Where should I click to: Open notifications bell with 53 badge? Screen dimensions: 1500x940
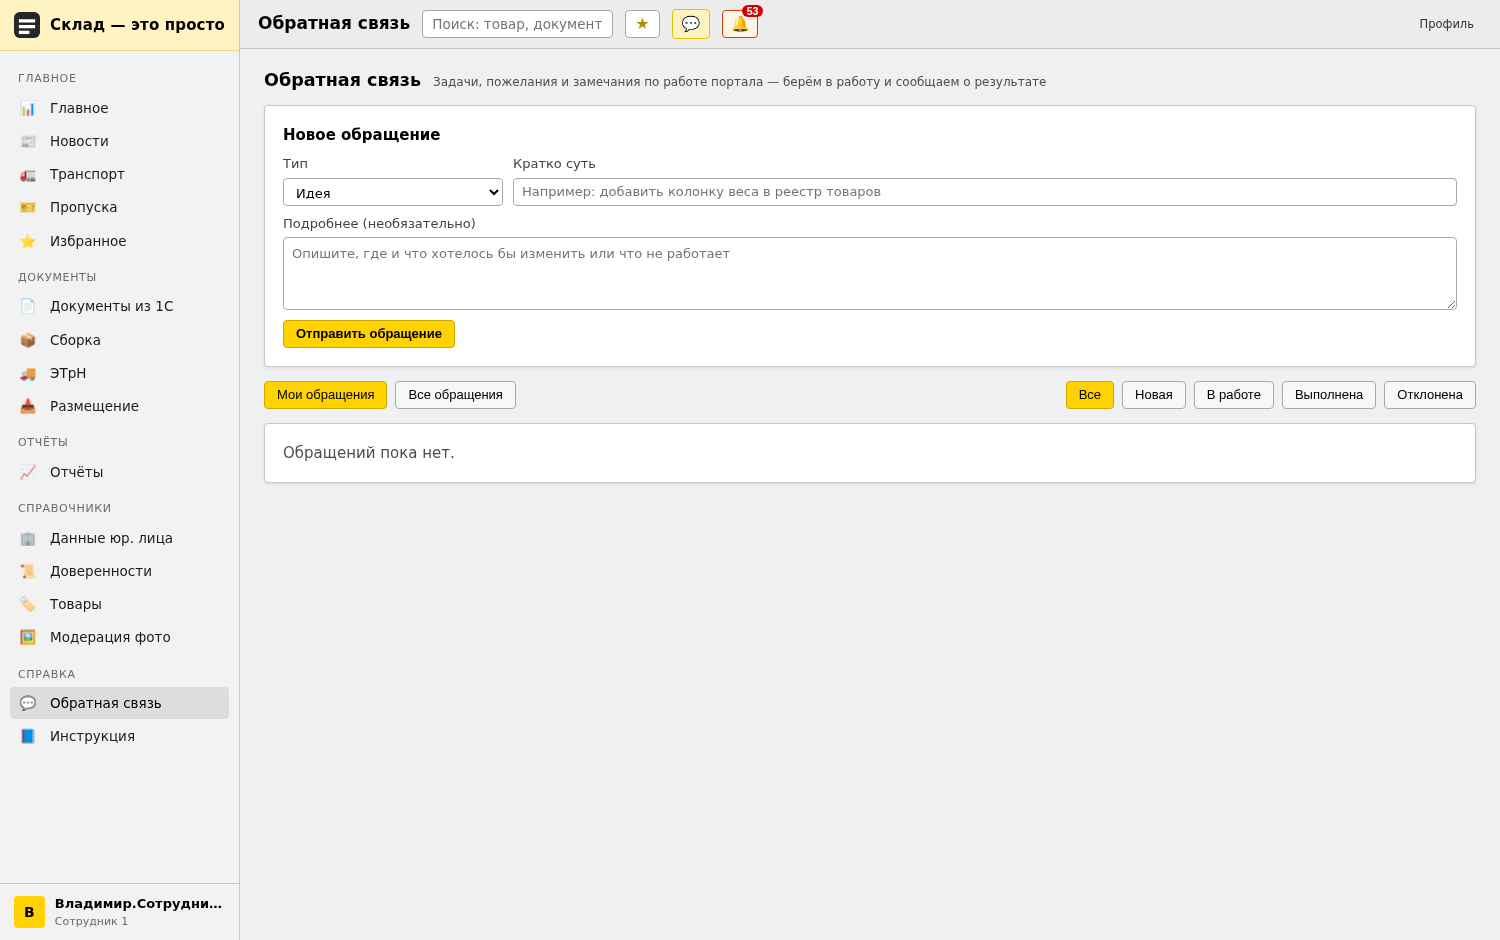tap(740, 24)
